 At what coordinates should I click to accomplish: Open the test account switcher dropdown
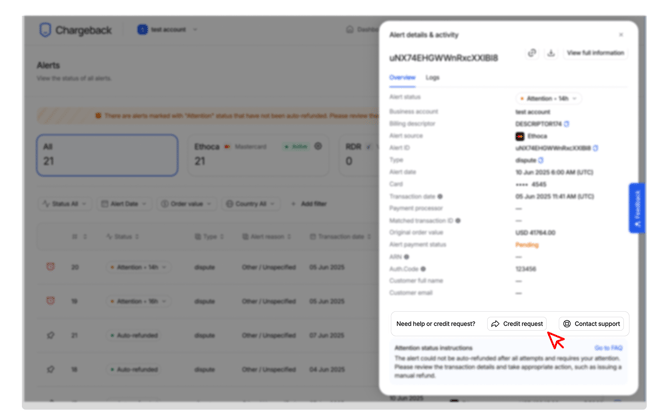[x=168, y=29]
